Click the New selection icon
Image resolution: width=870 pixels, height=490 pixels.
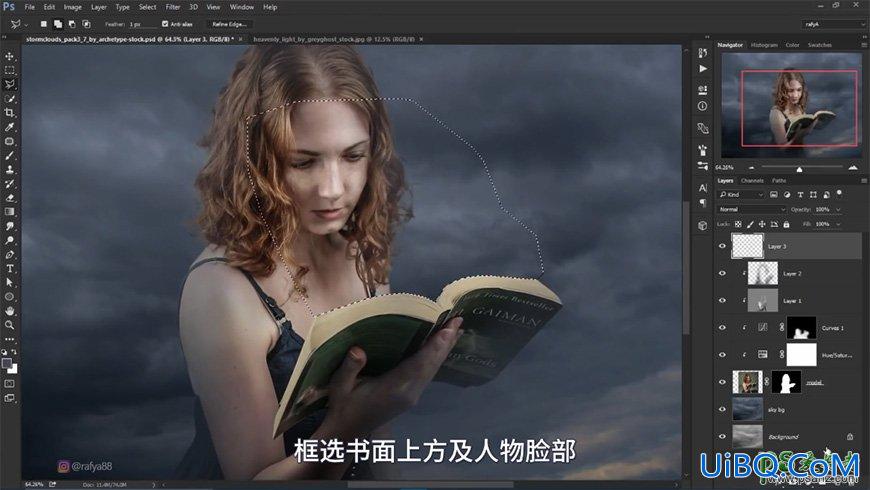point(43,24)
